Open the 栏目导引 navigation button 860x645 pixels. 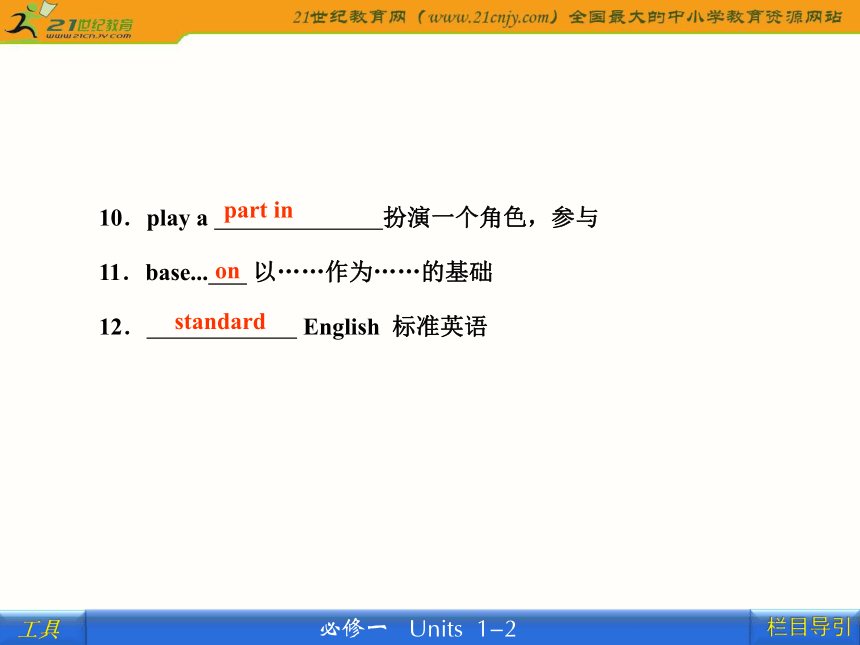pyautogui.click(x=805, y=627)
